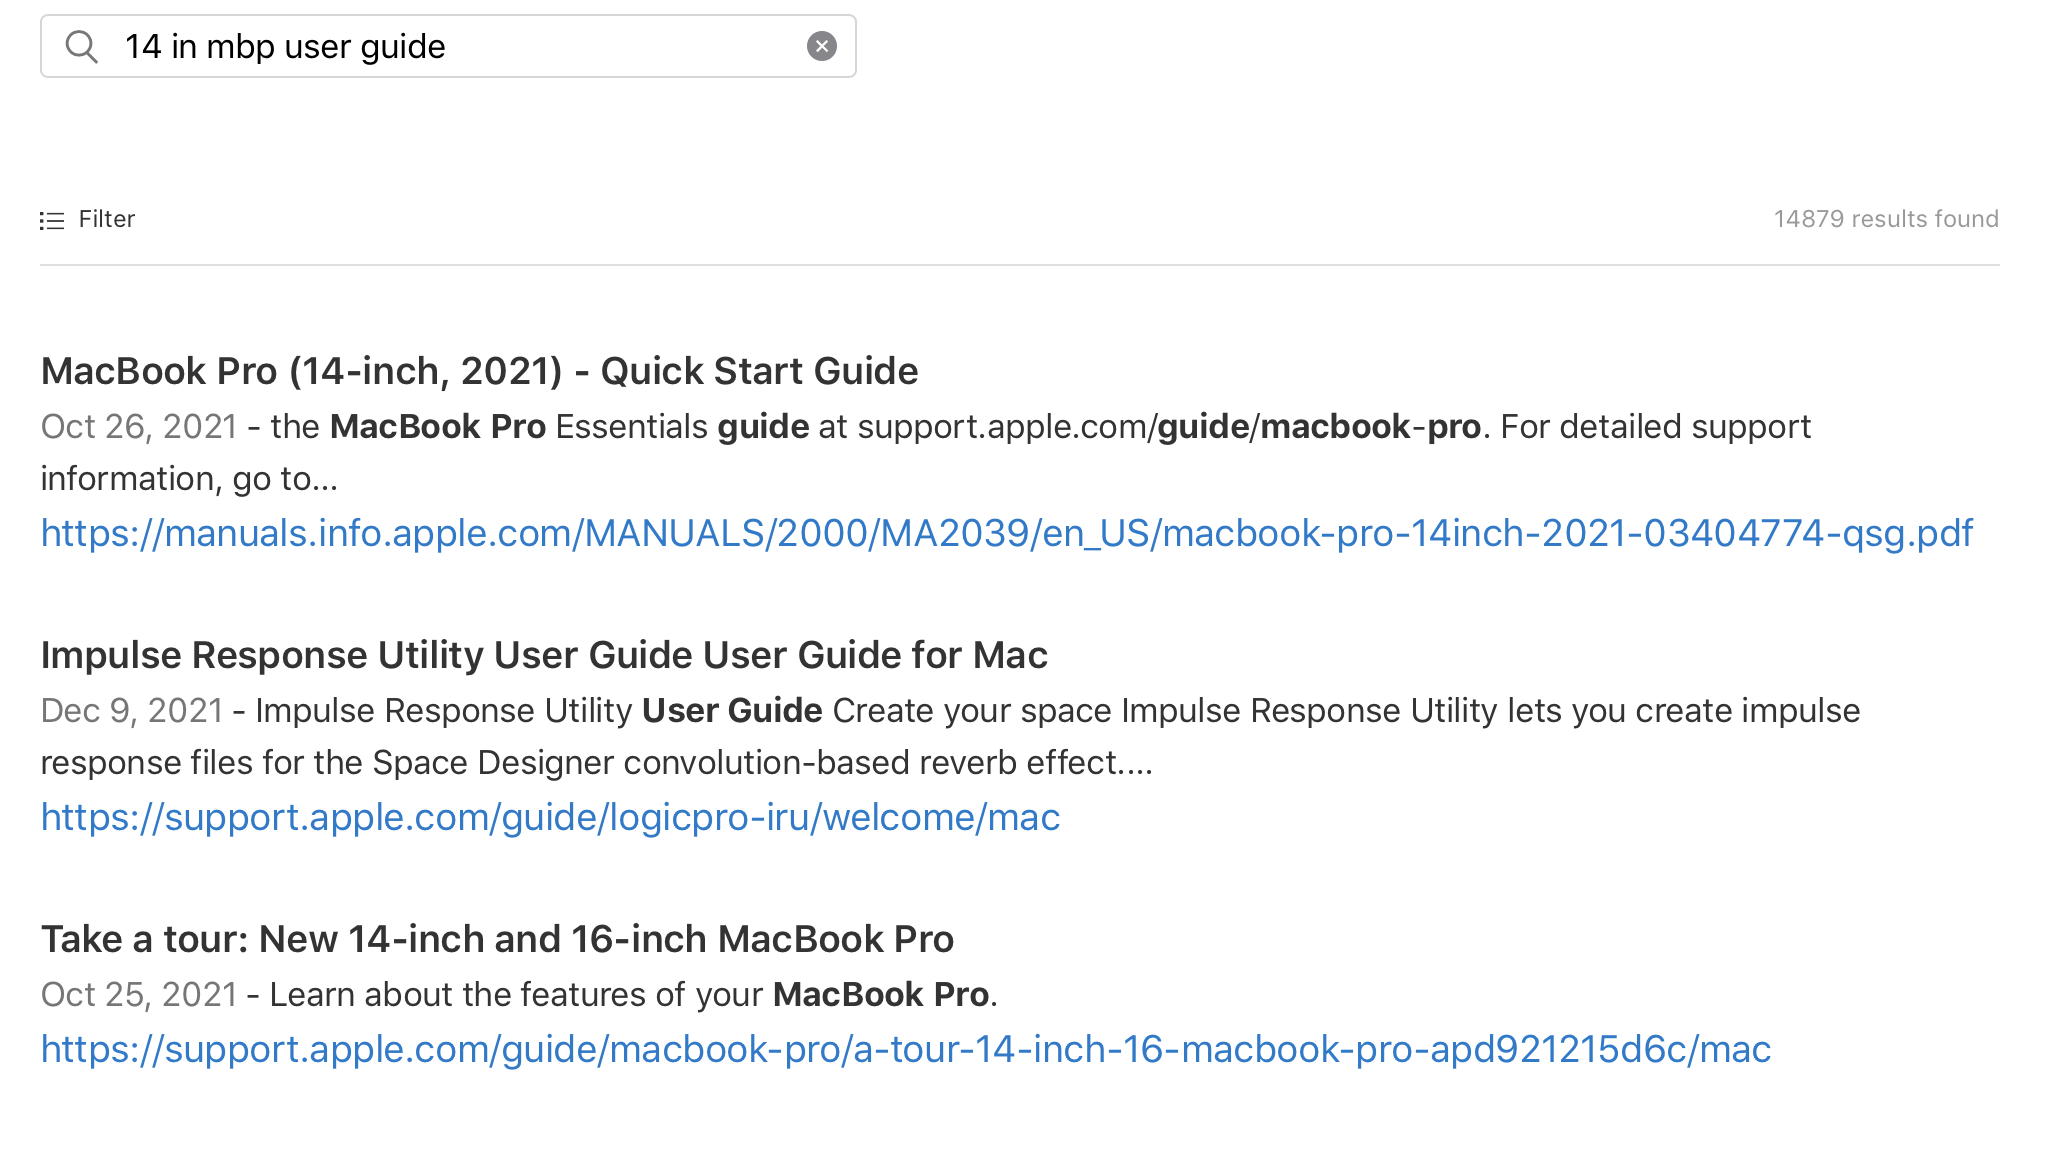Clear the search field with the X button
2054x1154 pixels.
pos(821,46)
